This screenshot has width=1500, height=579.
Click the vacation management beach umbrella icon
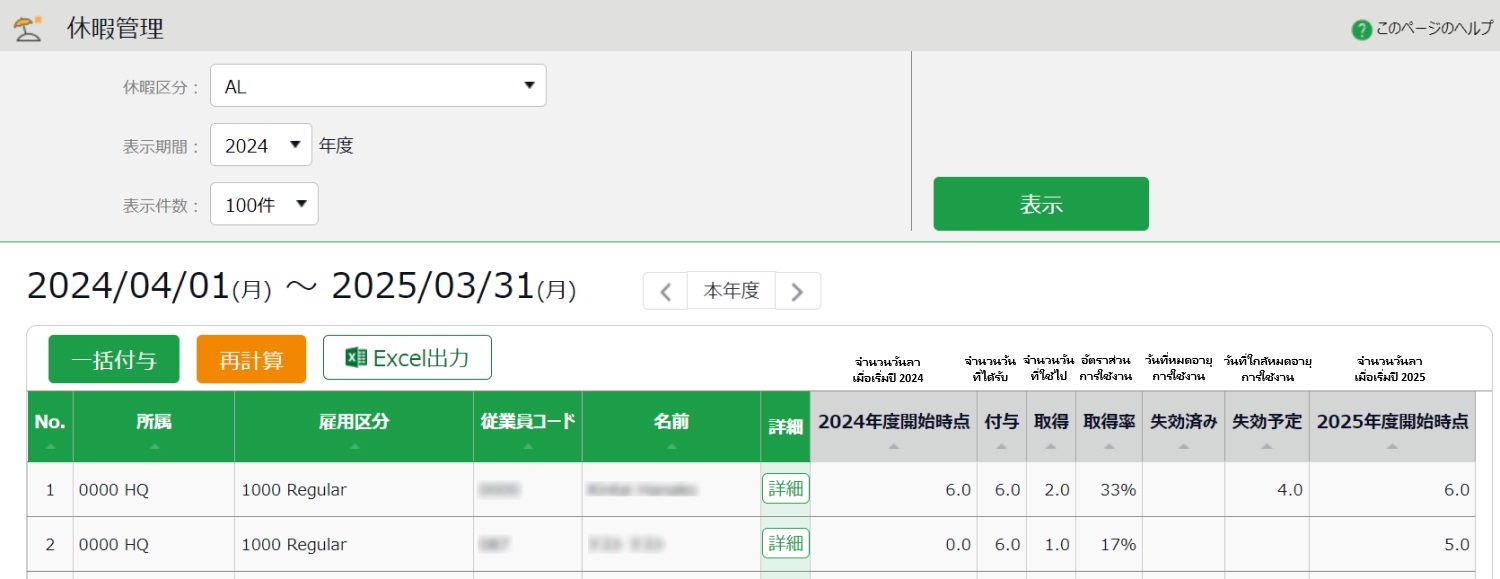click(28, 28)
